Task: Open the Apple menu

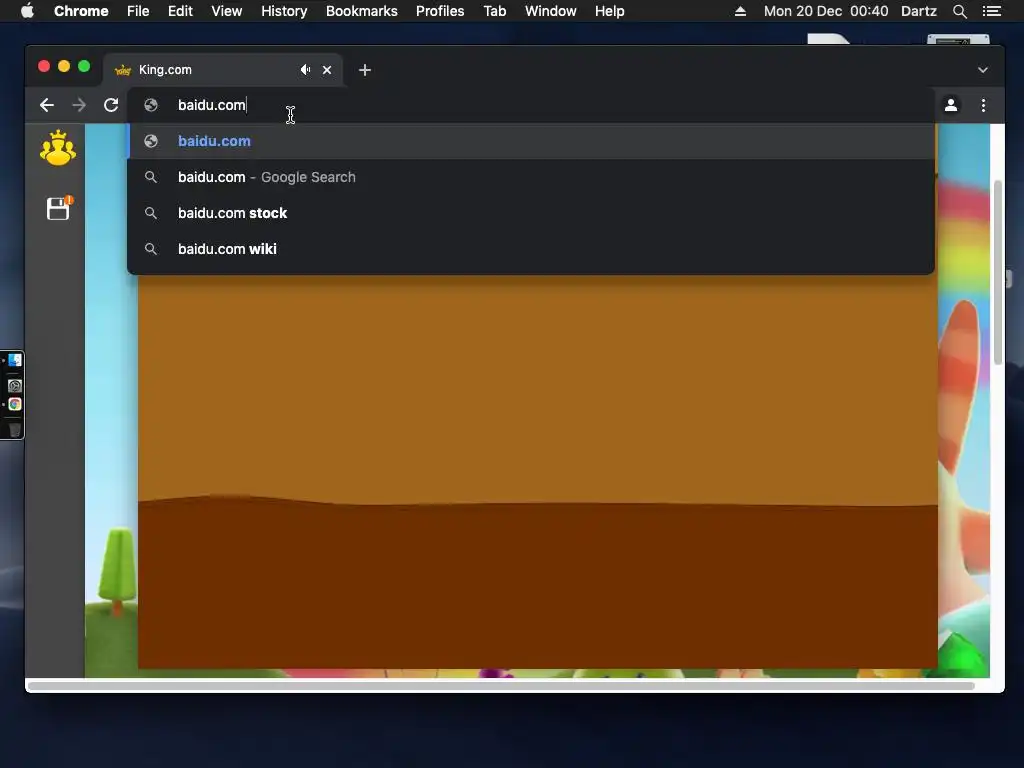Action: [x=27, y=11]
